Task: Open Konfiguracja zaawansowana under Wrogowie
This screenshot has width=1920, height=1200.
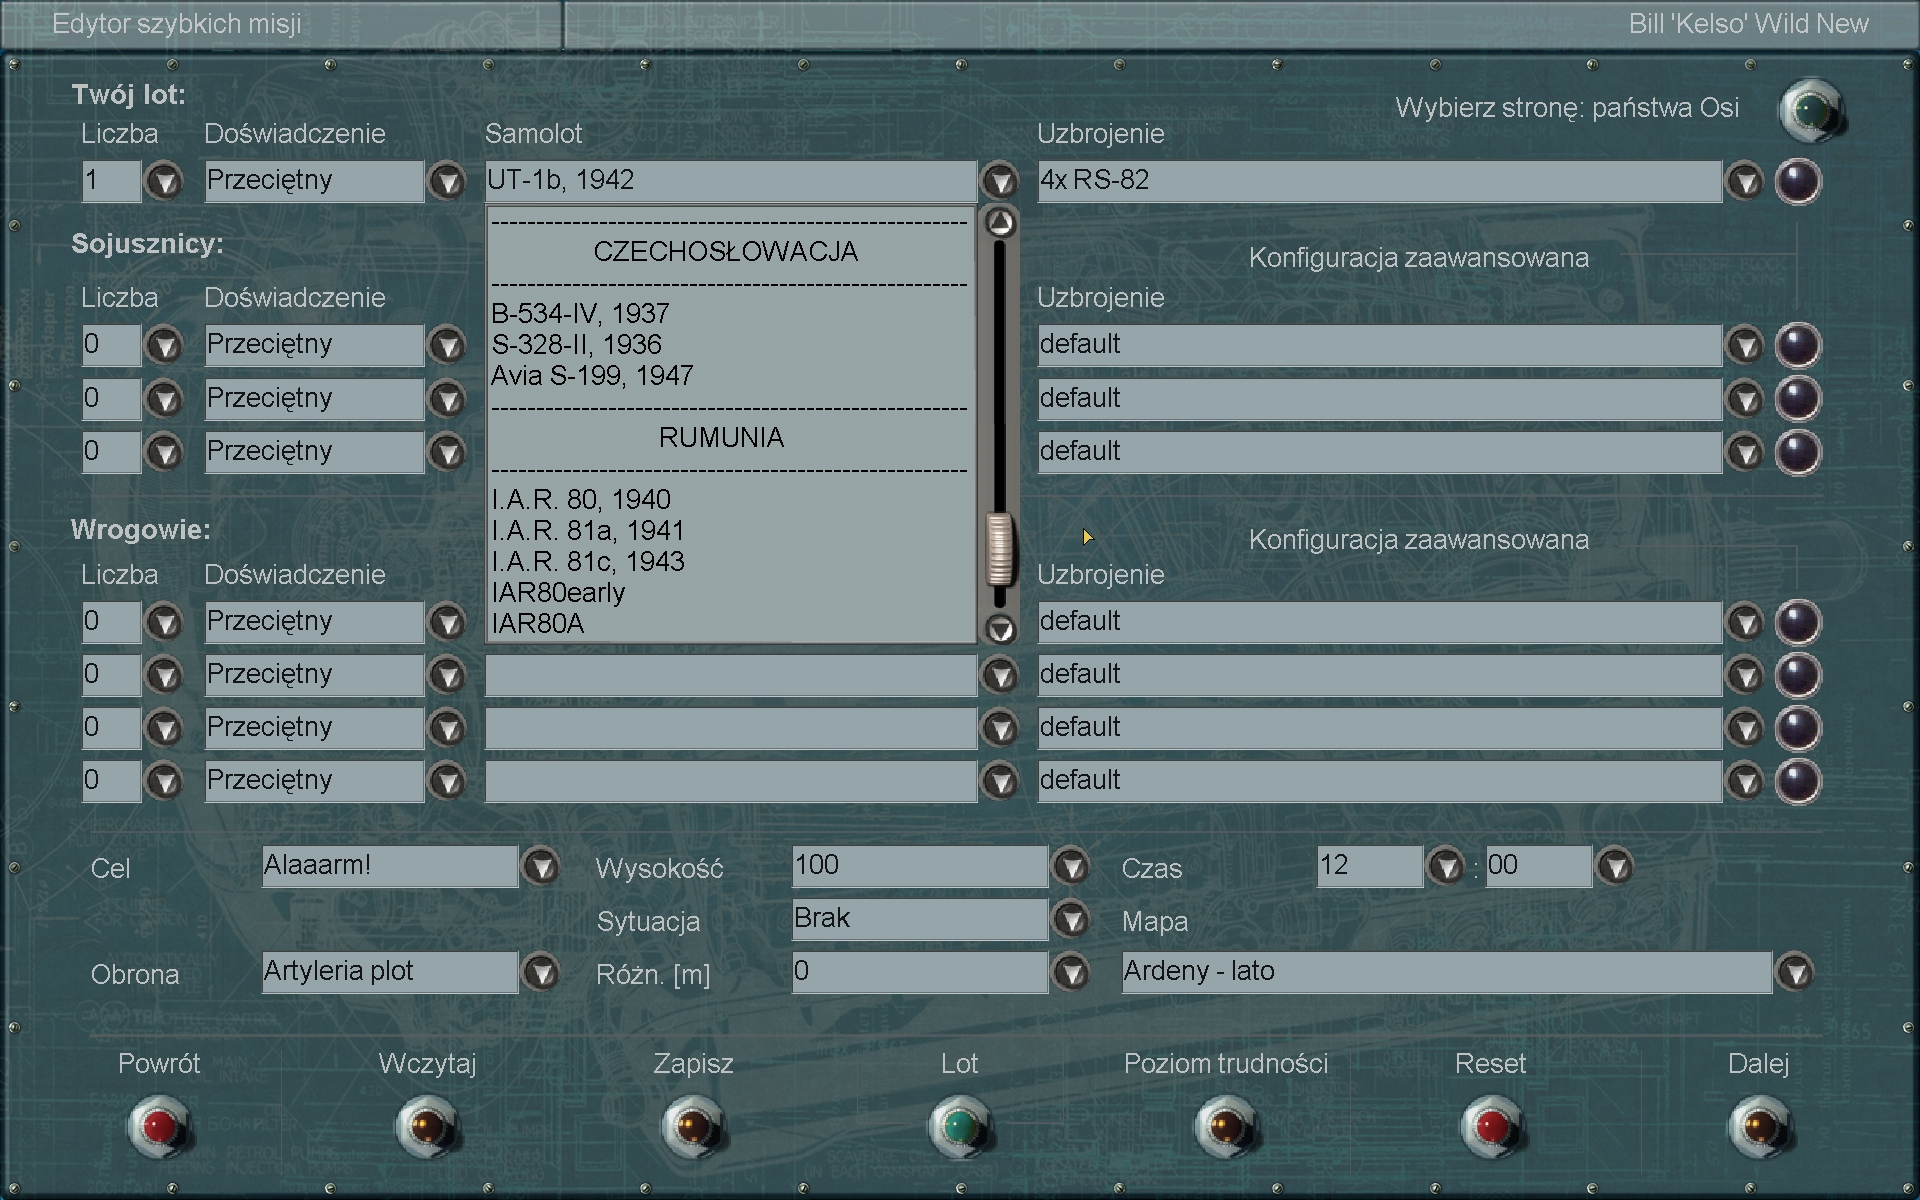Action: tap(1418, 540)
